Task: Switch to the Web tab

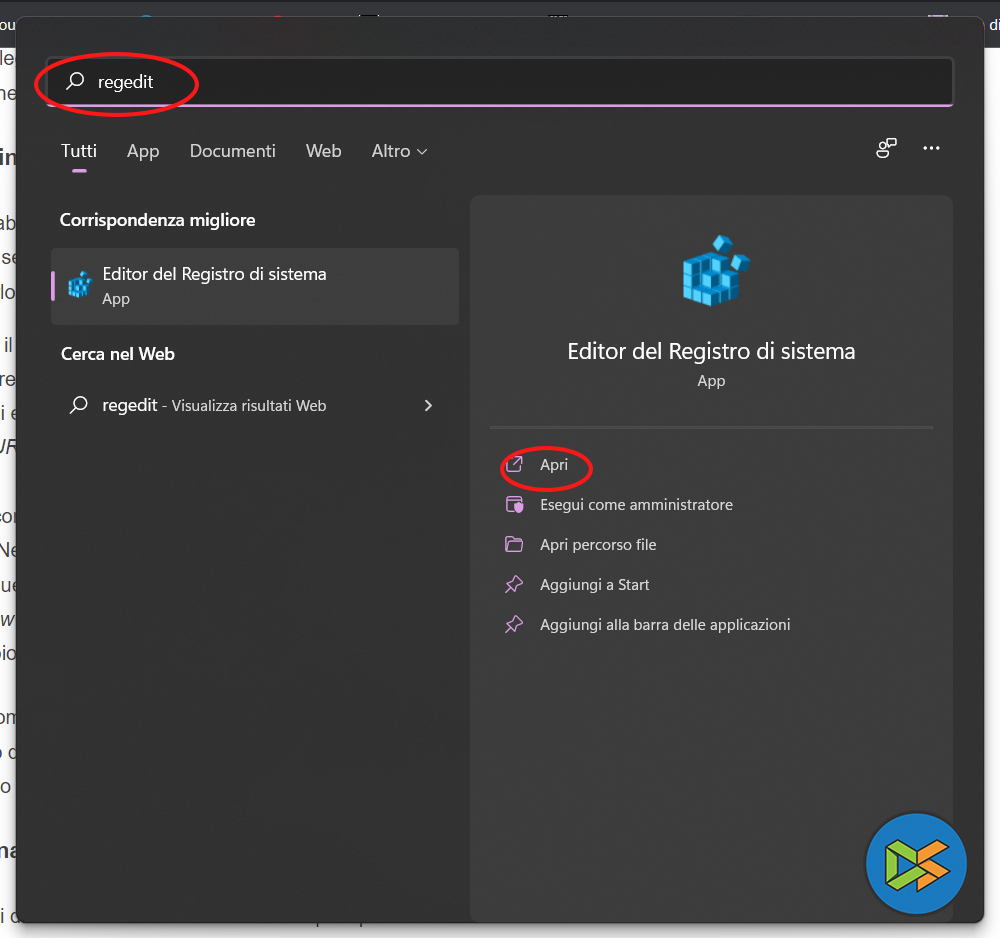Action: pos(323,151)
